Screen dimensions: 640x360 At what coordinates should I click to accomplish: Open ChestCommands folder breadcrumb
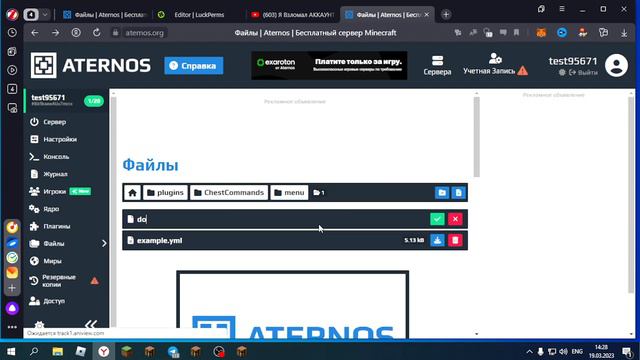pos(229,193)
